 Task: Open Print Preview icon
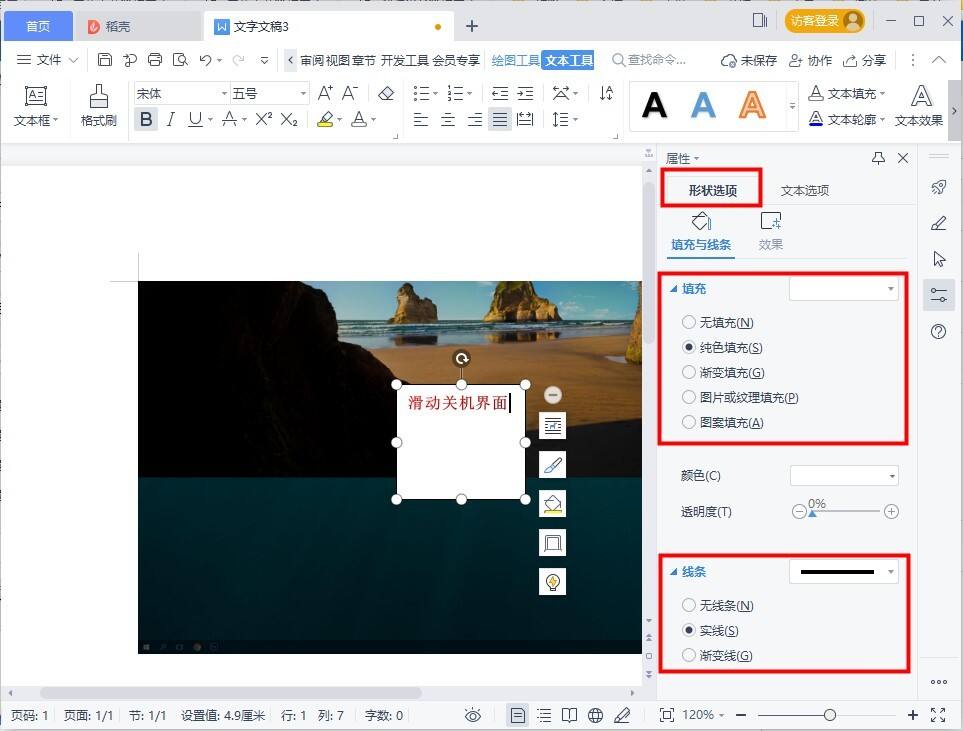[x=180, y=60]
